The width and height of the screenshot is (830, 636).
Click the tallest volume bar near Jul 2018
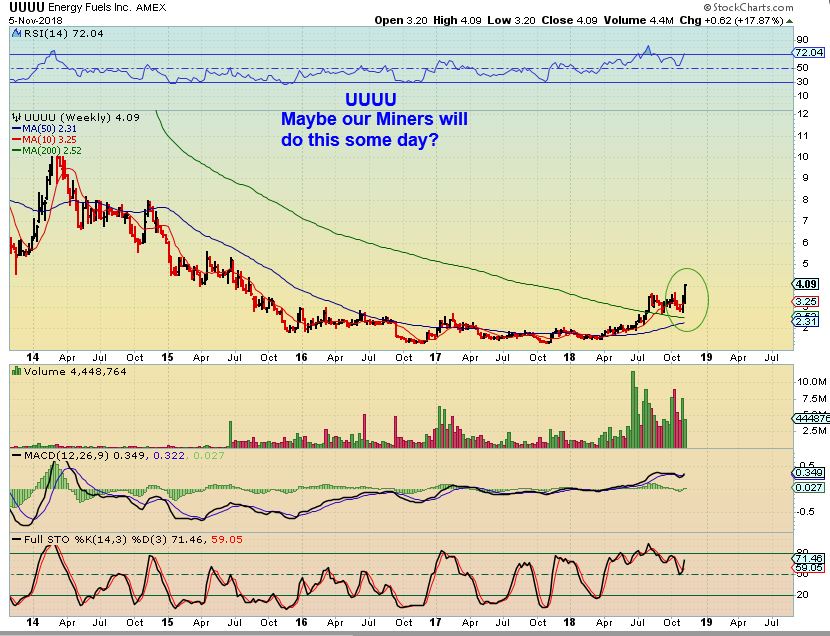click(633, 410)
